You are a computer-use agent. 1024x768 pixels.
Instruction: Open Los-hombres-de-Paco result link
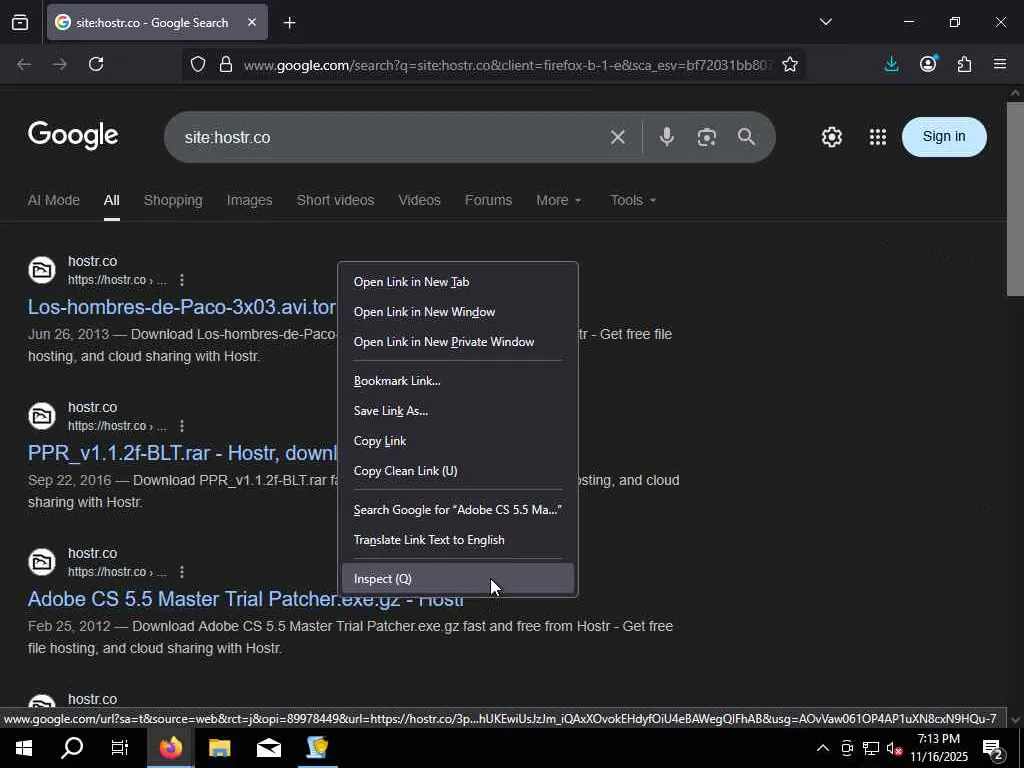click(x=182, y=307)
